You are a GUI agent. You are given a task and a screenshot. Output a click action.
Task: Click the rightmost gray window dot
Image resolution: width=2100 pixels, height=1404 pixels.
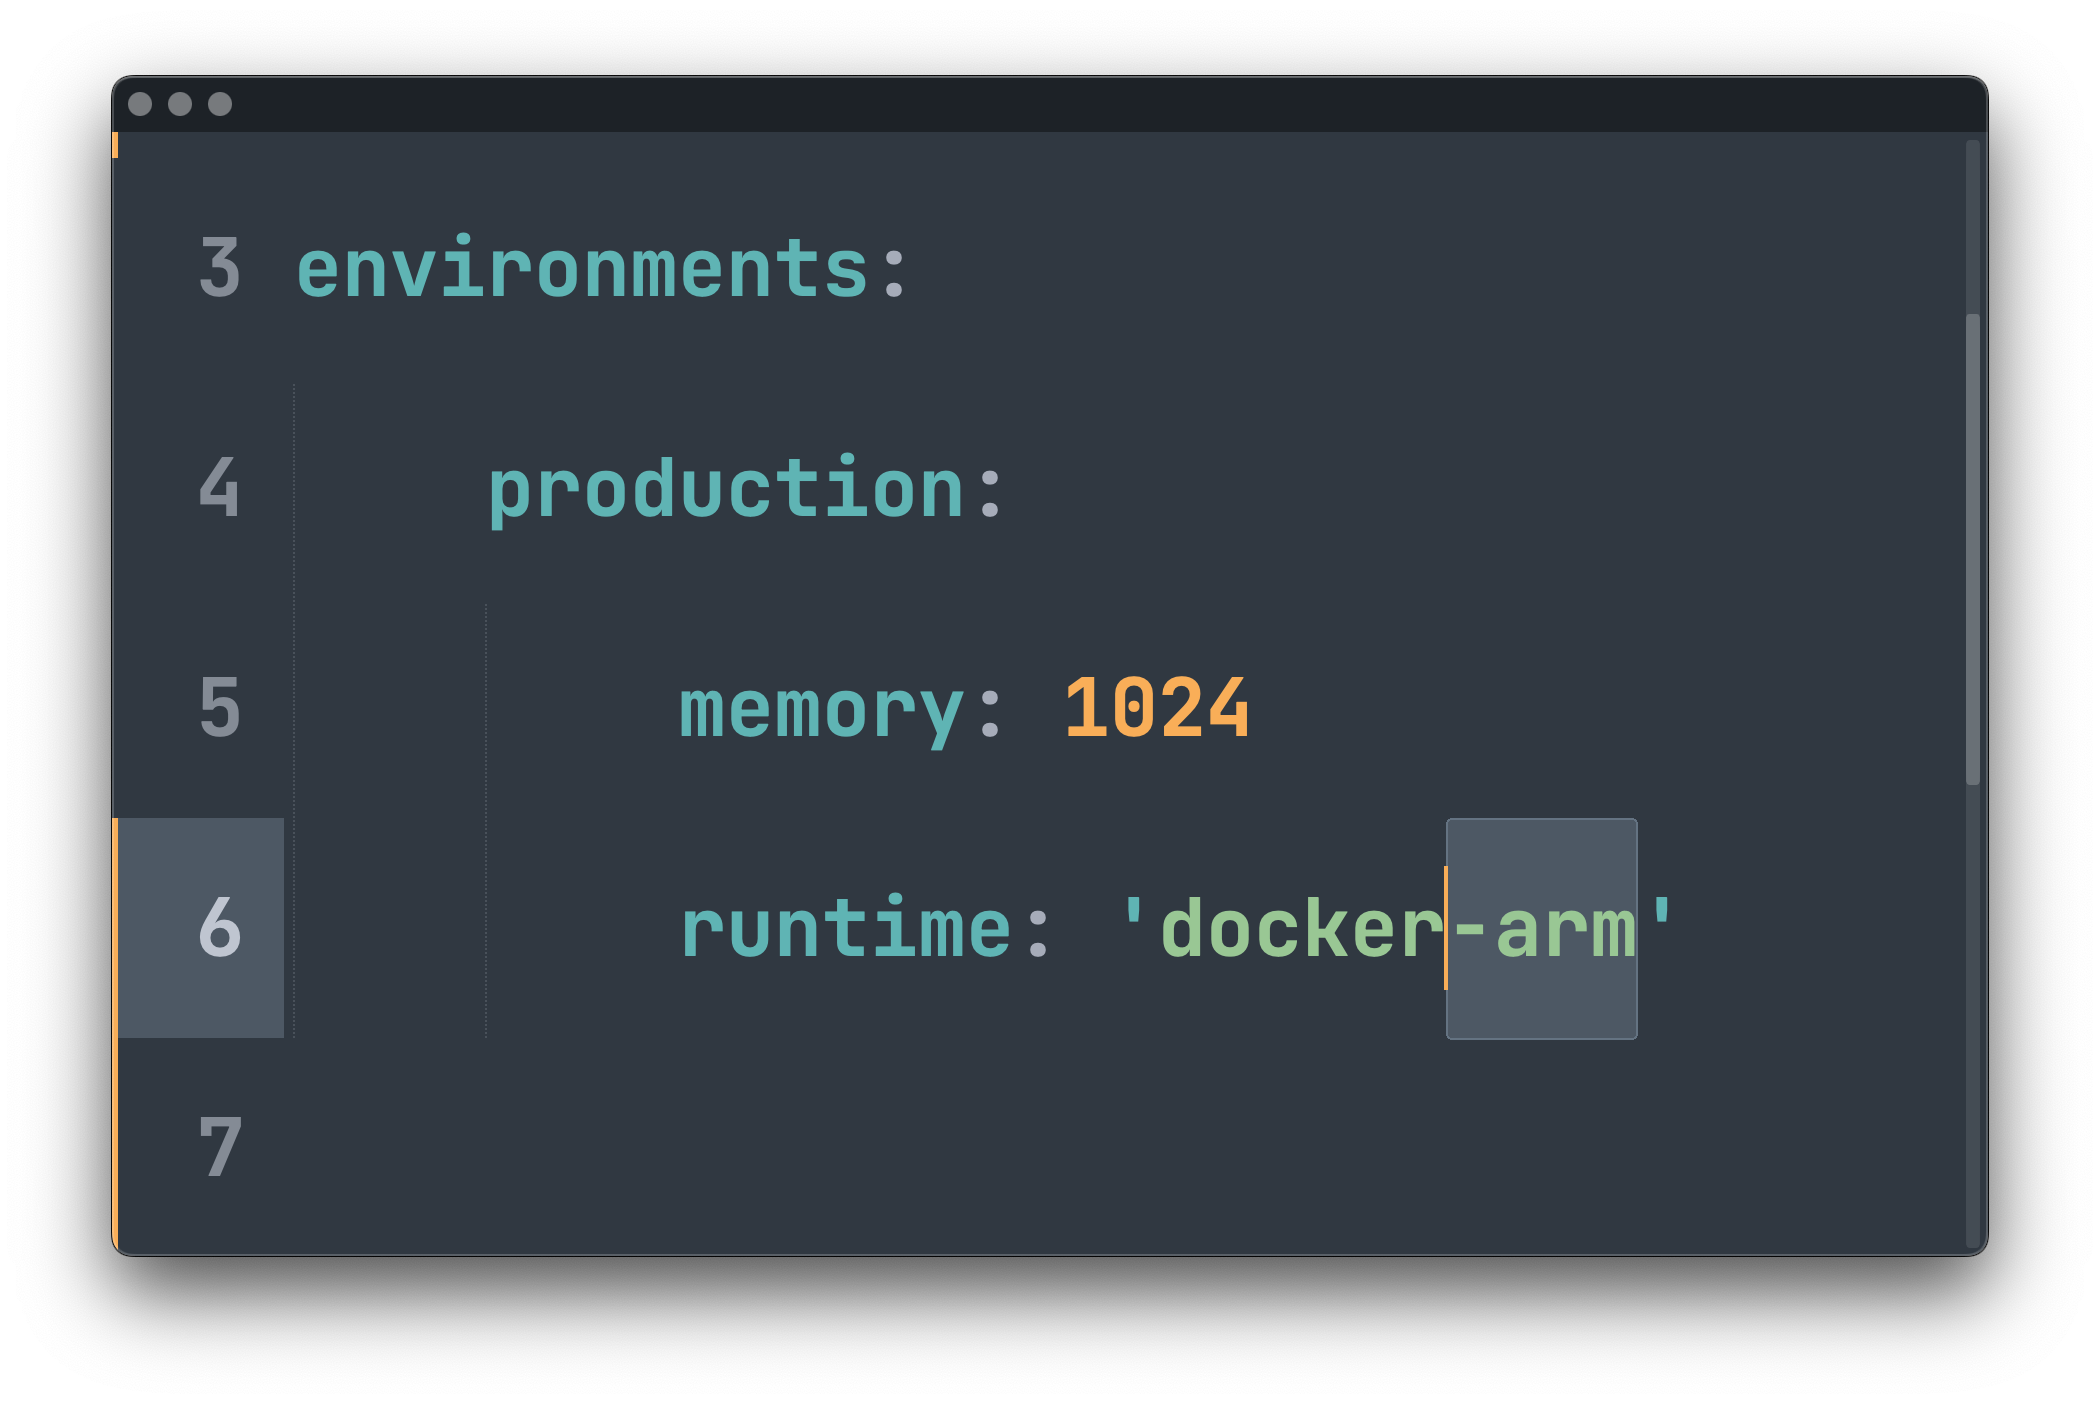click(x=220, y=104)
